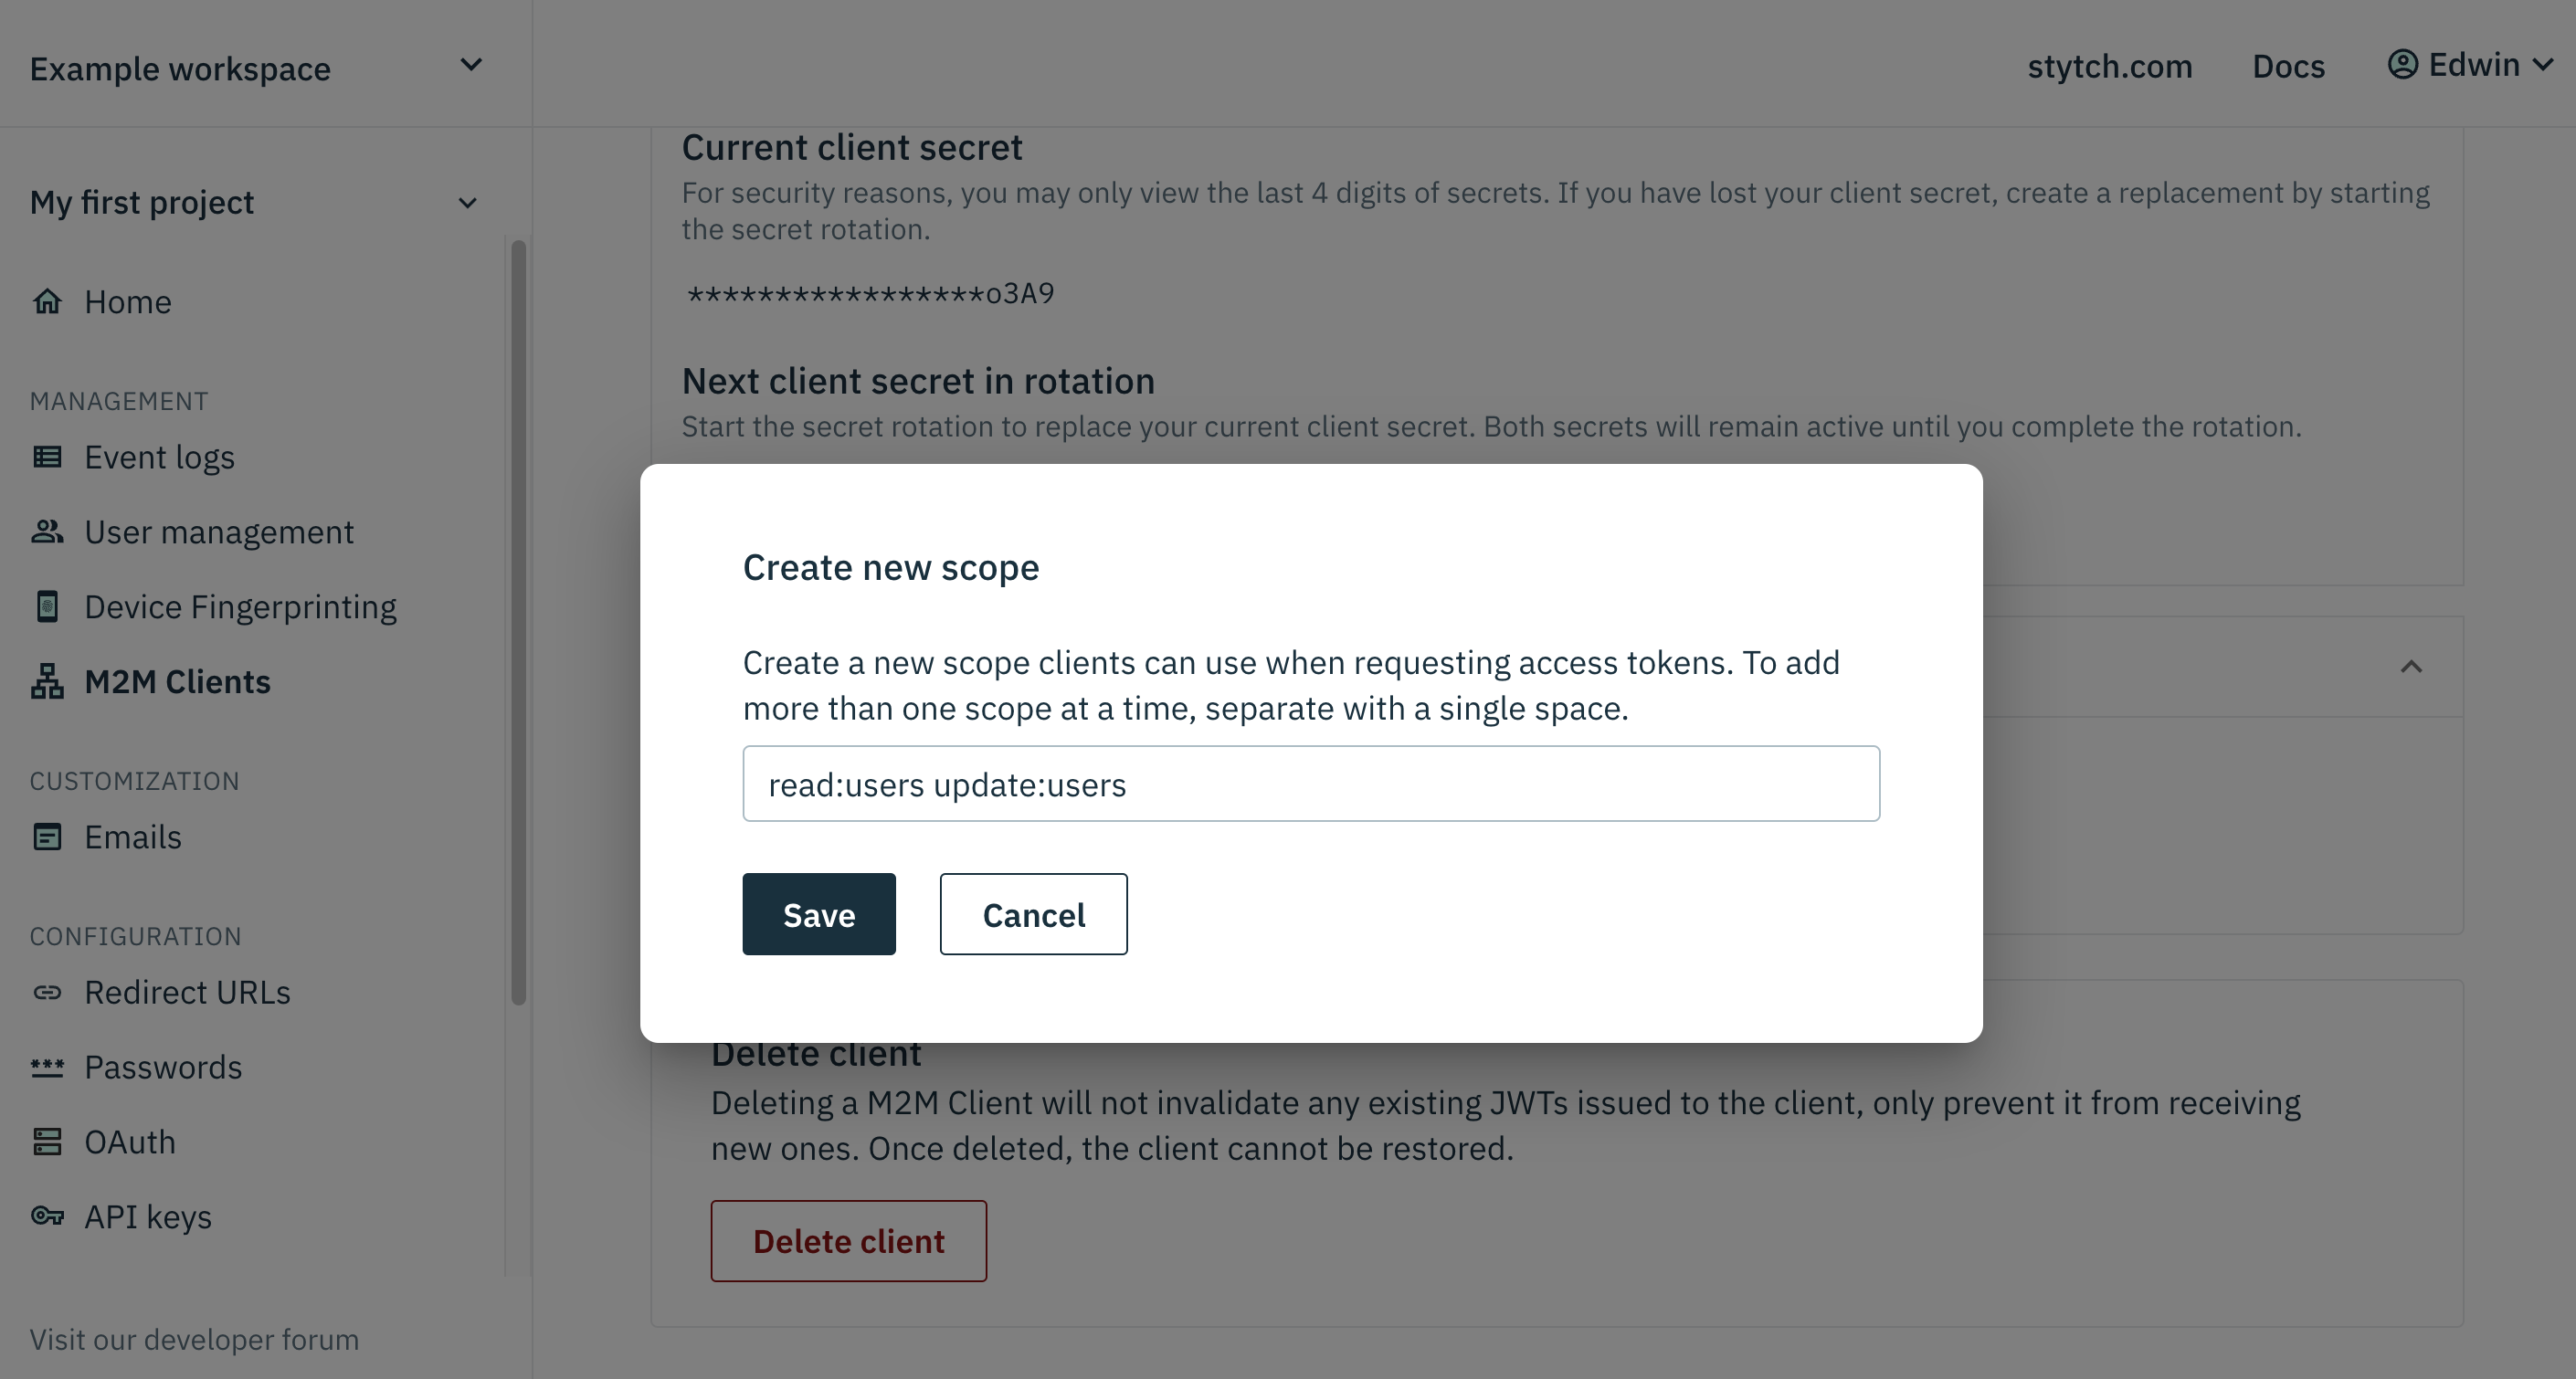2576x1379 pixels.
Task: Click the Emails icon under Customization
Action: (46, 837)
